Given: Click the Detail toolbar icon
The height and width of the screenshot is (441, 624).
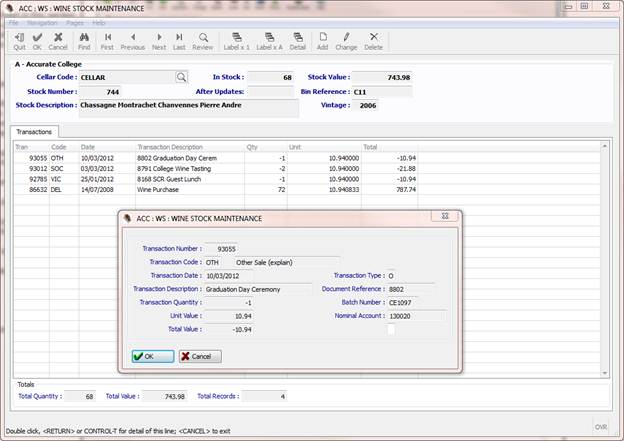Looking at the screenshot, I should point(298,40).
